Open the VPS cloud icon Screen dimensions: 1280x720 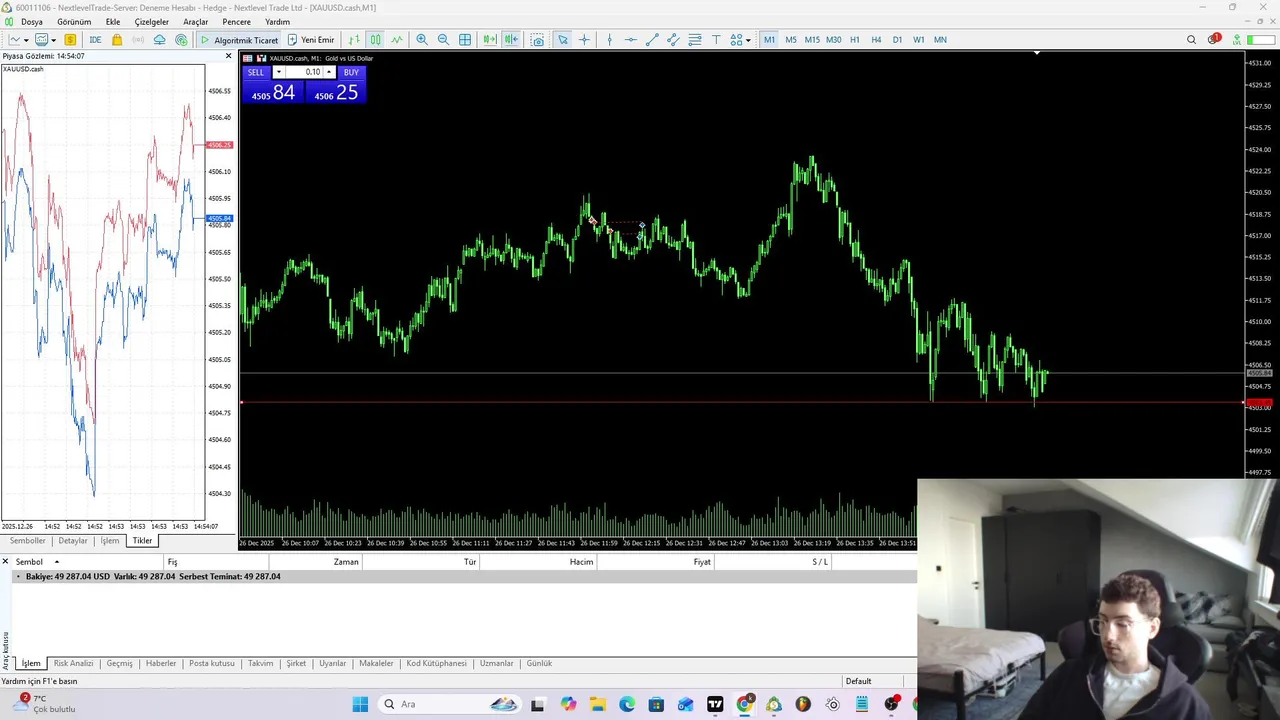coord(159,40)
